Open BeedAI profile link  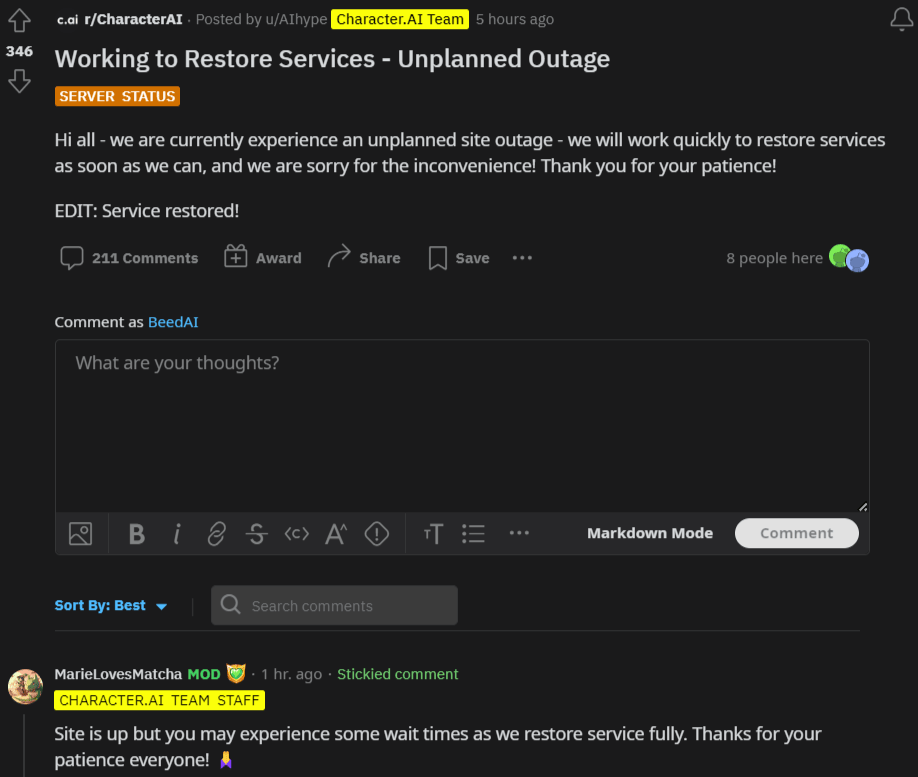click(173, 322)
